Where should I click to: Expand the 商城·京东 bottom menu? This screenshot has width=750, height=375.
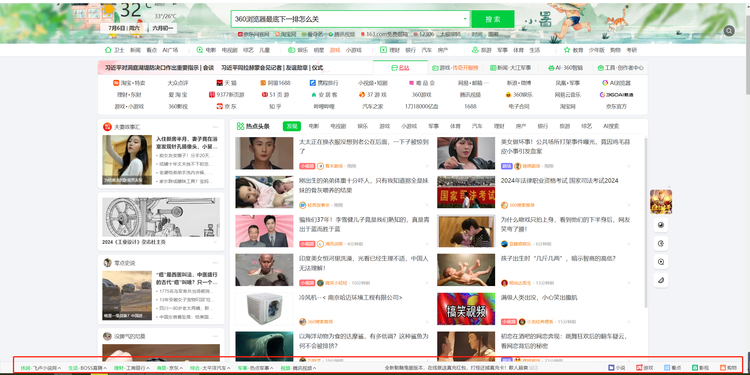tap(170, 368)
